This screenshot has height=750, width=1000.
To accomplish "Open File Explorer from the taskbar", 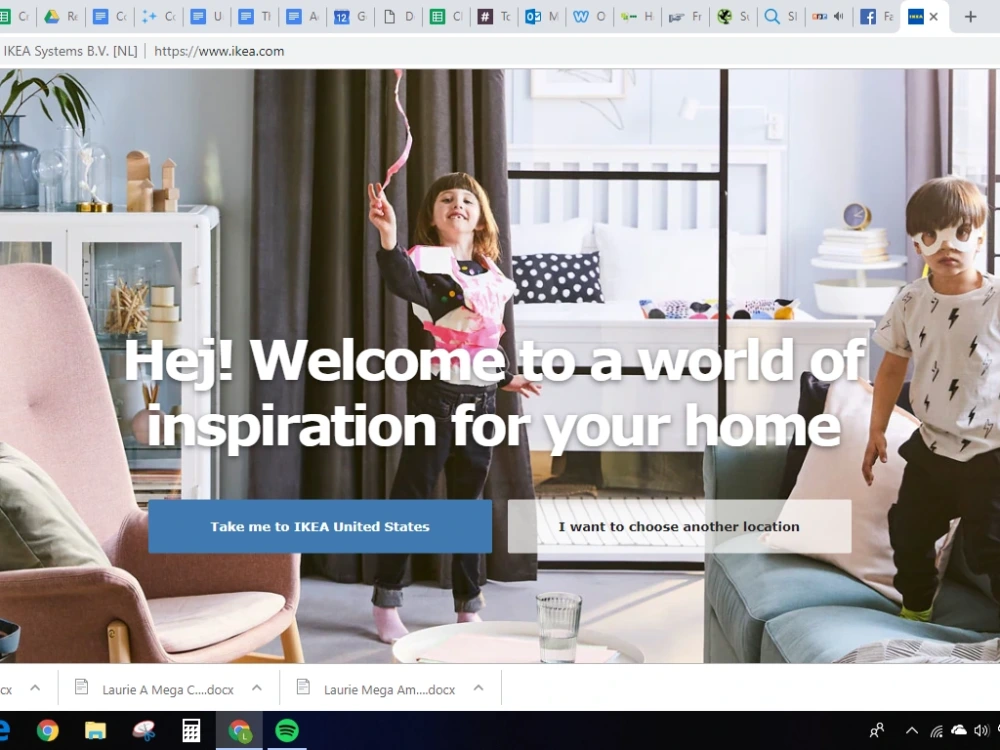I will [96, 730].
